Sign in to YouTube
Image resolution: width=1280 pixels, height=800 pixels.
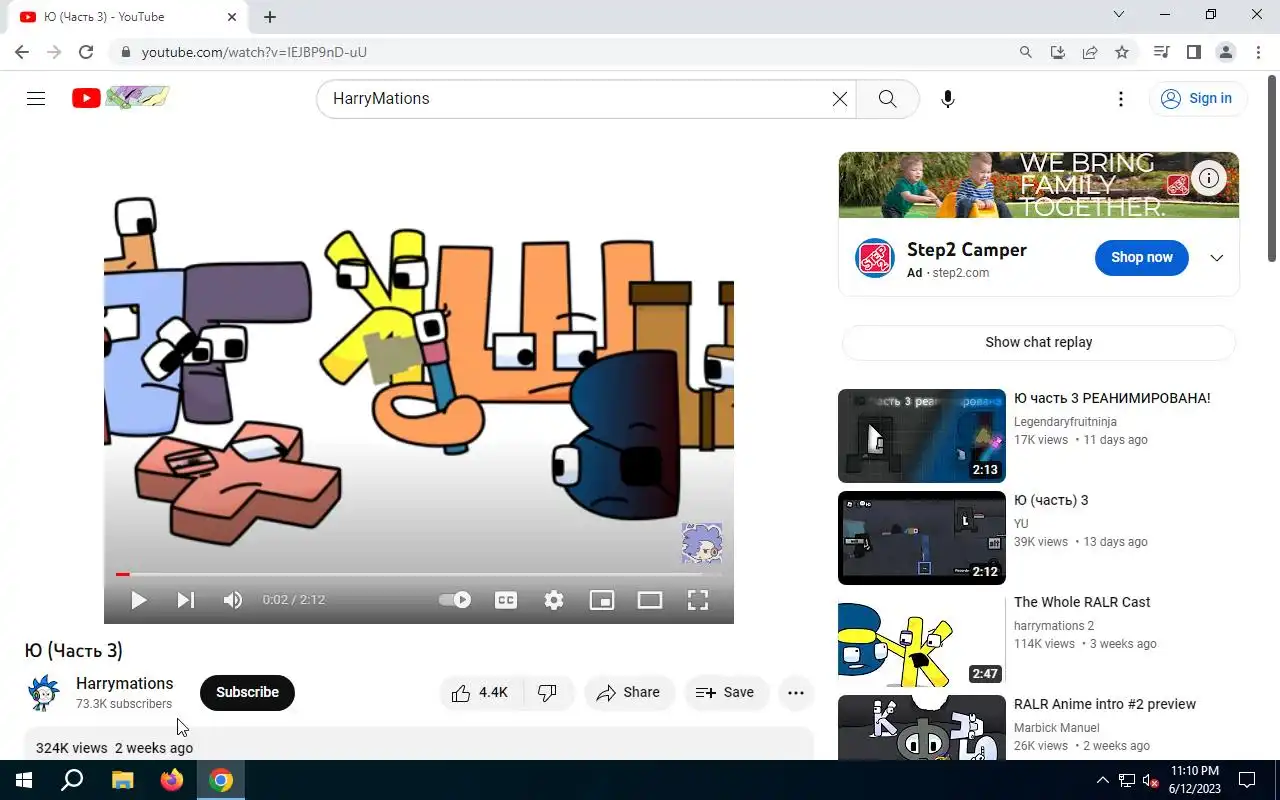[x=1197, y=98]
